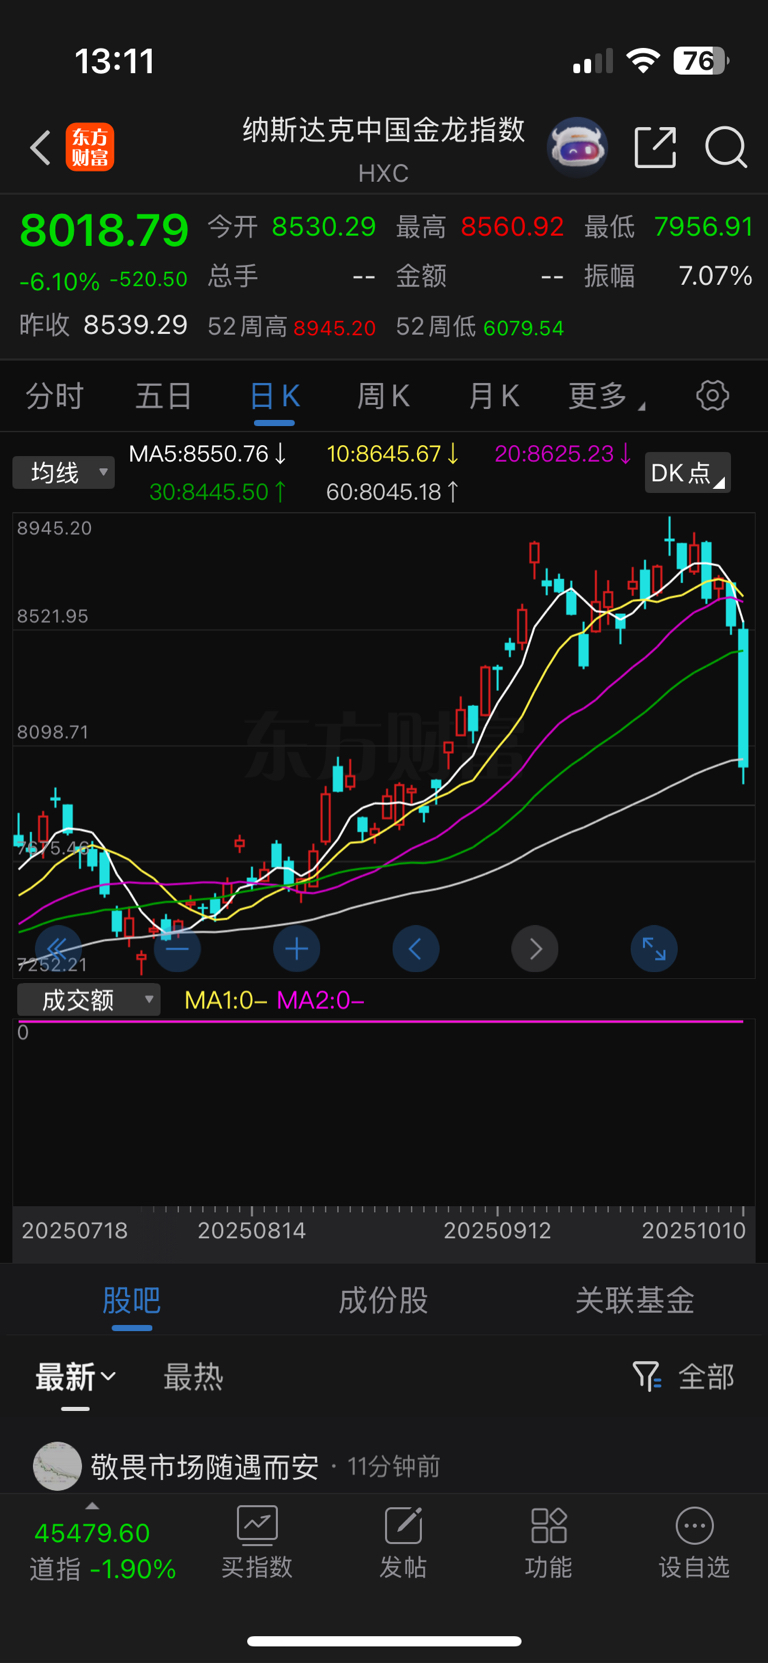Open the search magnifier icon
The height and width of the screenshot is (1663, 768).
tap(726, 147)
